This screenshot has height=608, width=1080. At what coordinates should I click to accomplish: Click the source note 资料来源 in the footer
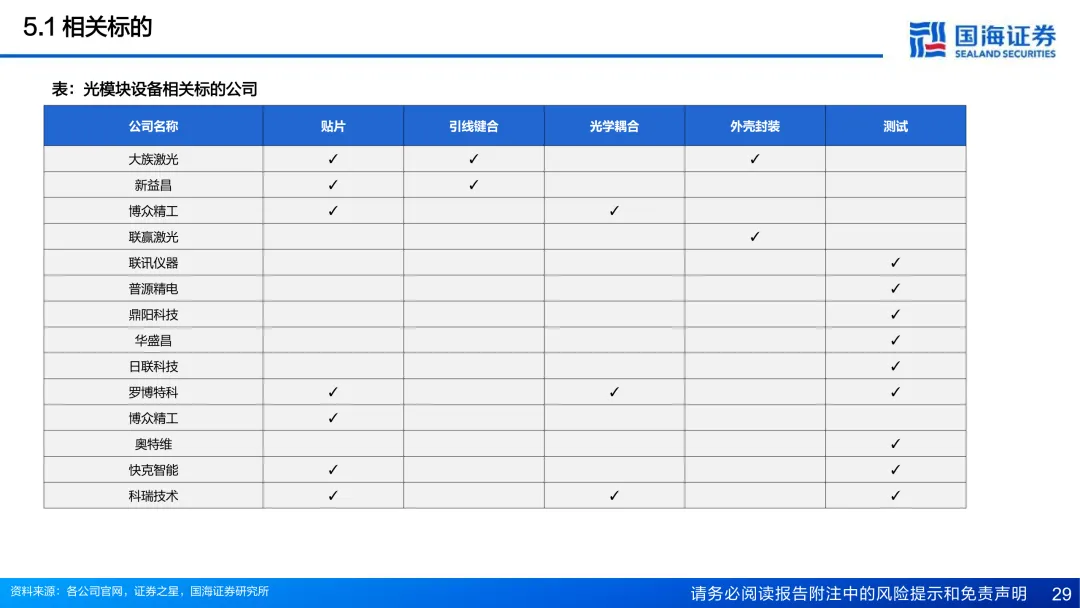pyautogui.click(x=139, y=591)
